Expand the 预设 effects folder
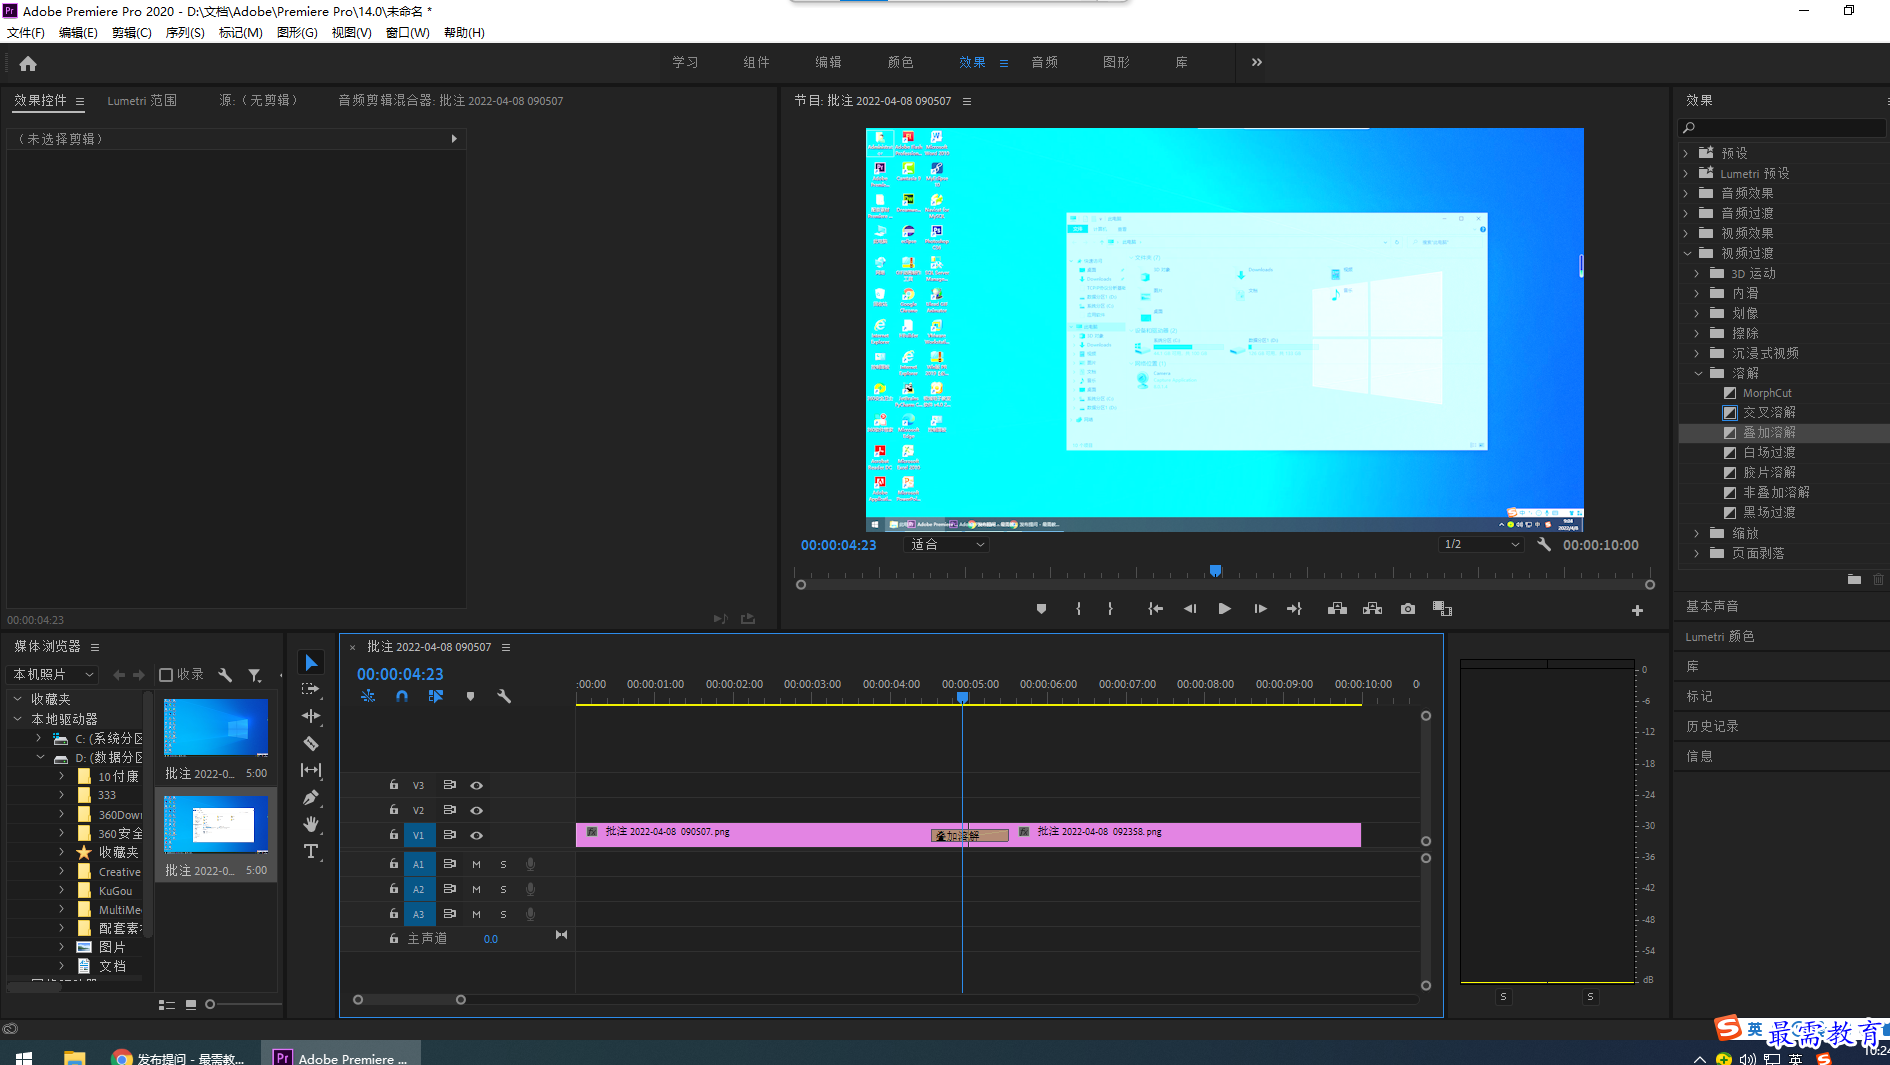Viewport: 1890px width, 1065px height. click(x=1686, y=153)
